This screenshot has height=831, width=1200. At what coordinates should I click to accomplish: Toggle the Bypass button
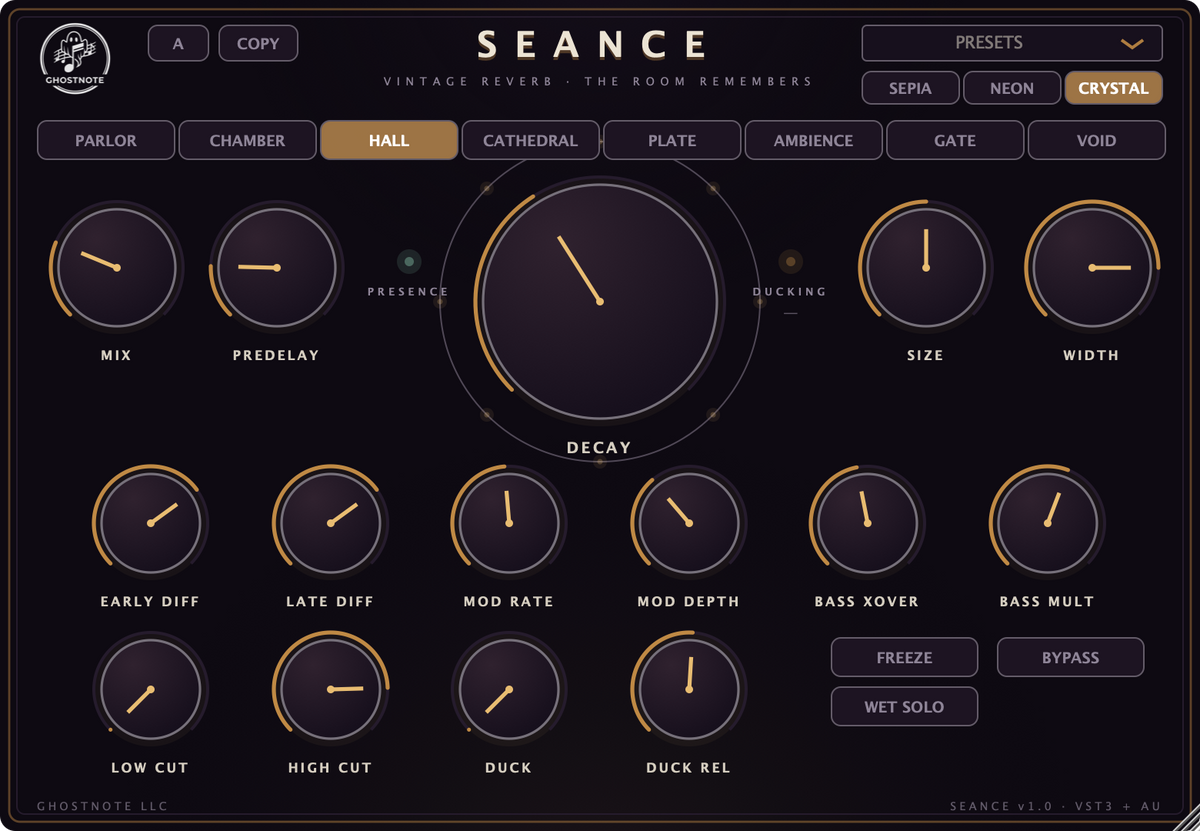[1070, 657]
